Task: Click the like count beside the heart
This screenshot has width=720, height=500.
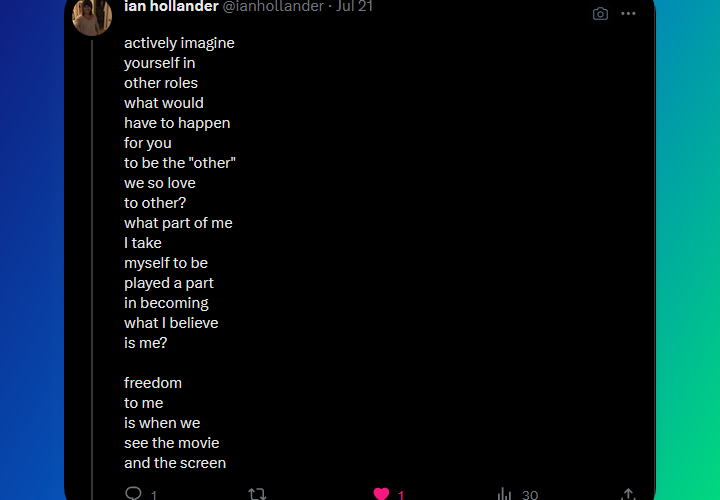Action: coord(401,495)
